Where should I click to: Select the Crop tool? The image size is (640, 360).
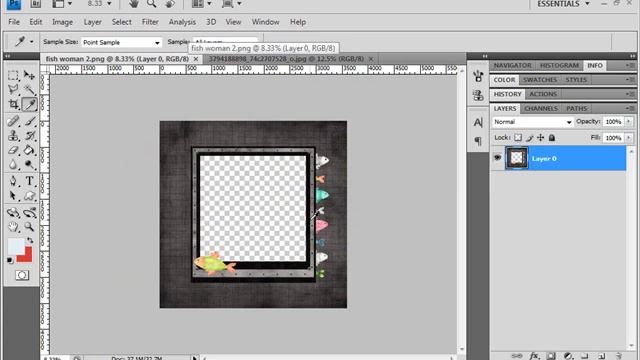[13, 104]
